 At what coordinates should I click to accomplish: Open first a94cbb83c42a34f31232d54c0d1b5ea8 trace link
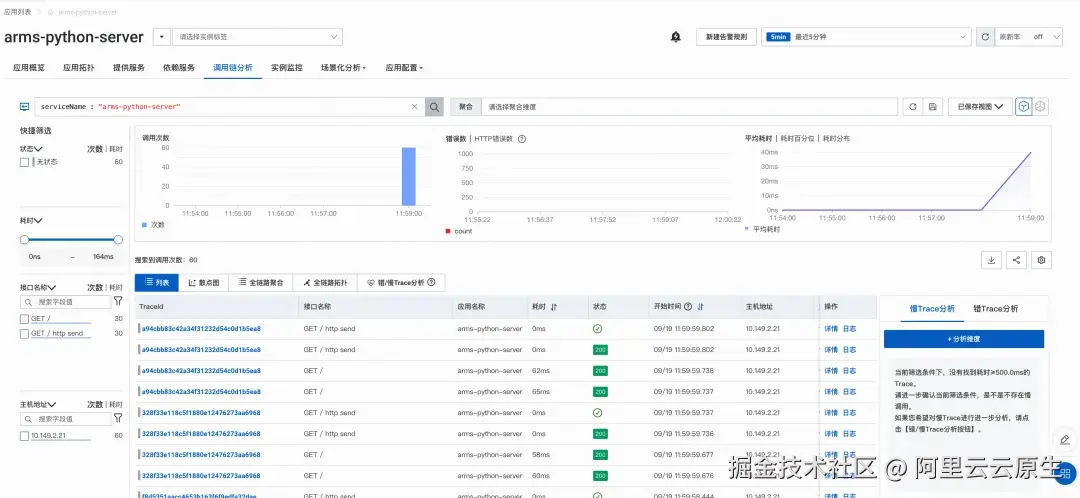pos(201,329)
